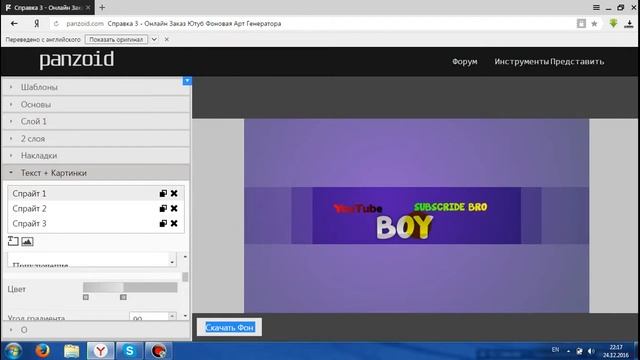
Task: Open the translation options dropdown arrow
Action: tap(154, 40)
